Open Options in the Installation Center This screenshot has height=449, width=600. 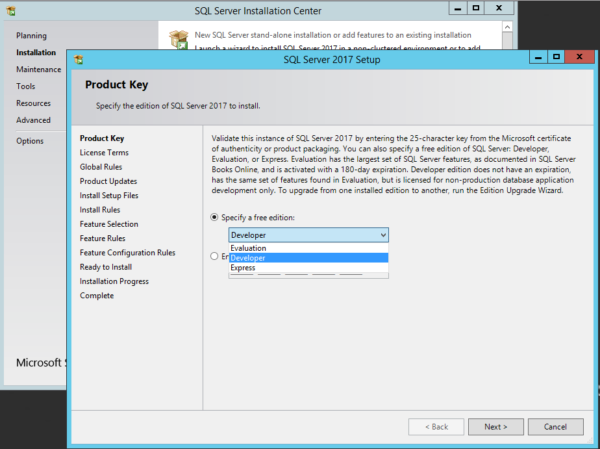30,141
